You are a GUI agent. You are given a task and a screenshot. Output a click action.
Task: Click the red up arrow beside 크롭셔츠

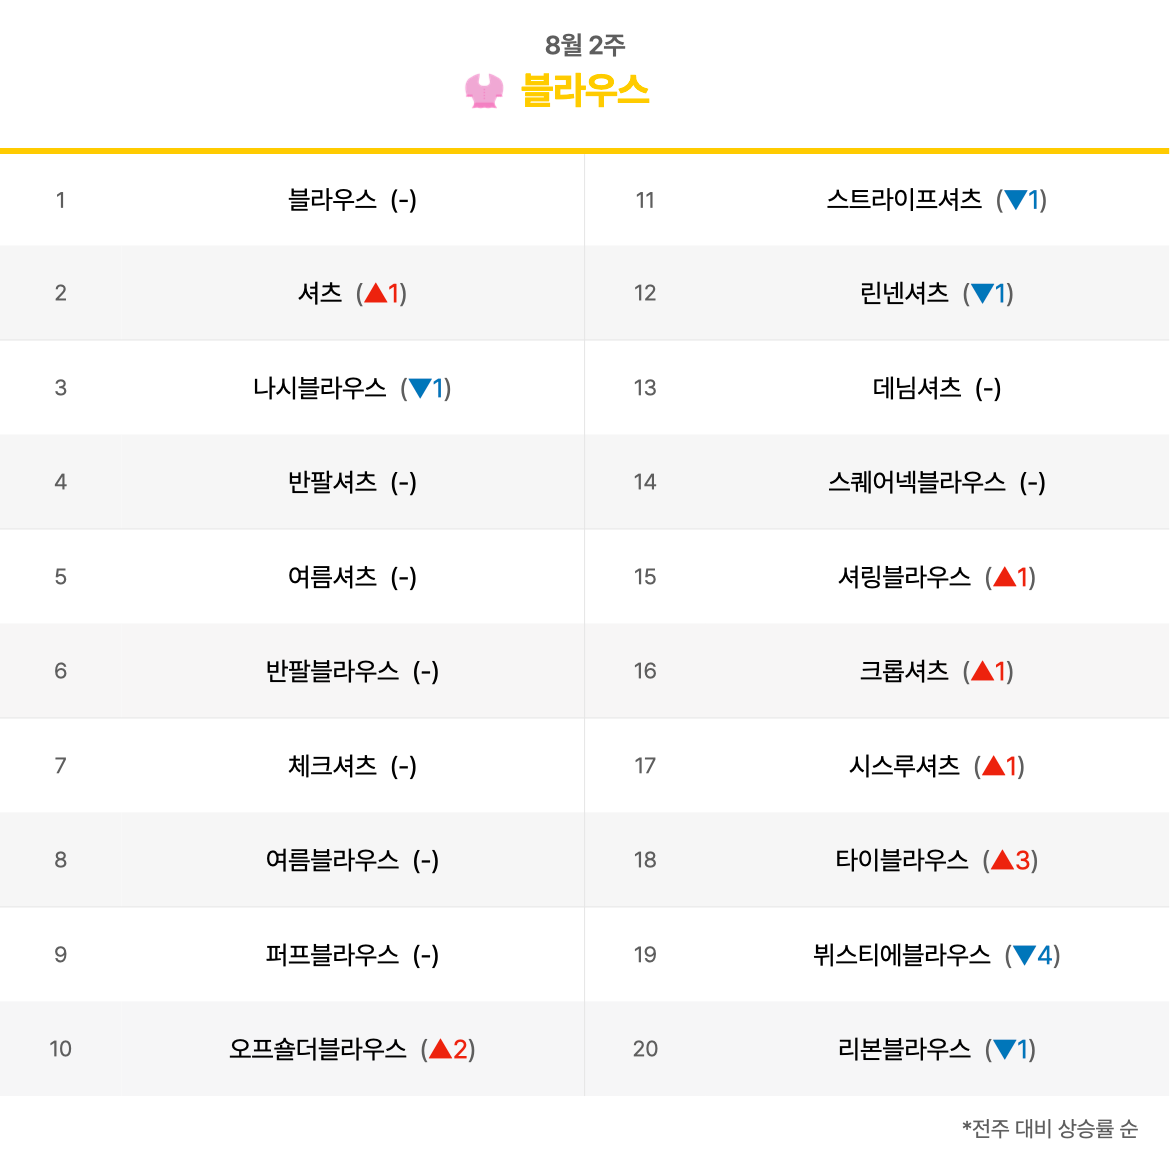tap(983, 672)
